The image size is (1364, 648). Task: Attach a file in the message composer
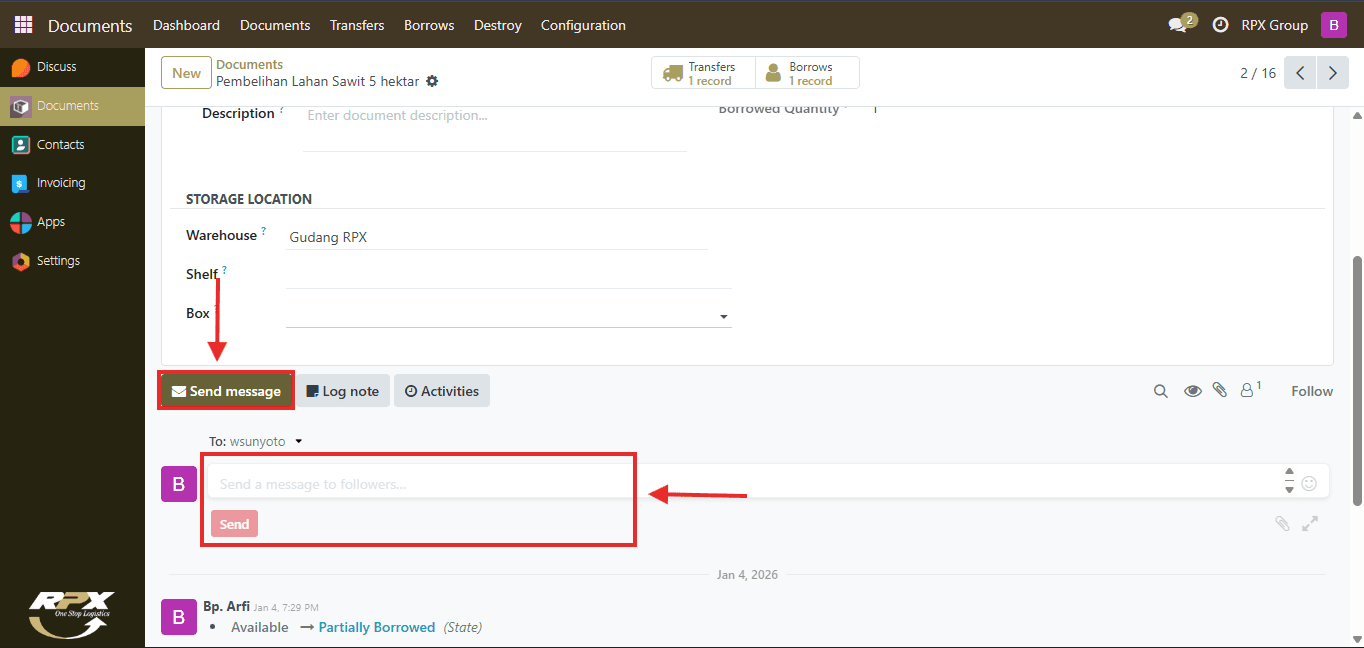(1282, 523)
